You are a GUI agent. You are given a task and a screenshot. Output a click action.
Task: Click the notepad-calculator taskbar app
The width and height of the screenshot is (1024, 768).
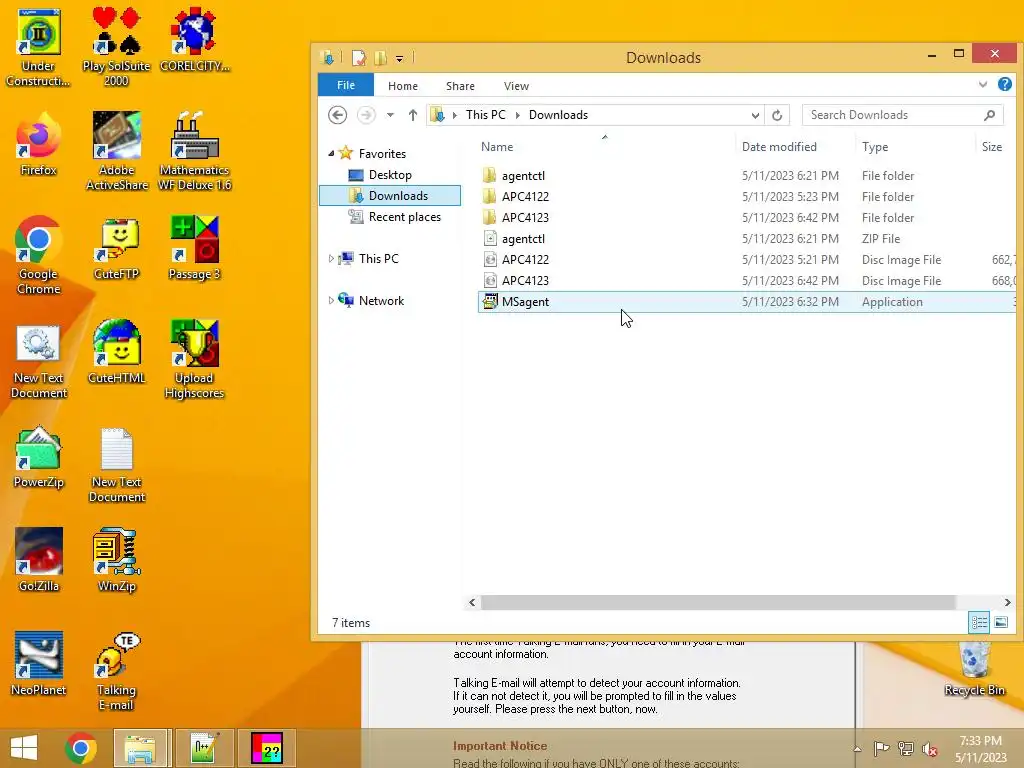point(203,748)
